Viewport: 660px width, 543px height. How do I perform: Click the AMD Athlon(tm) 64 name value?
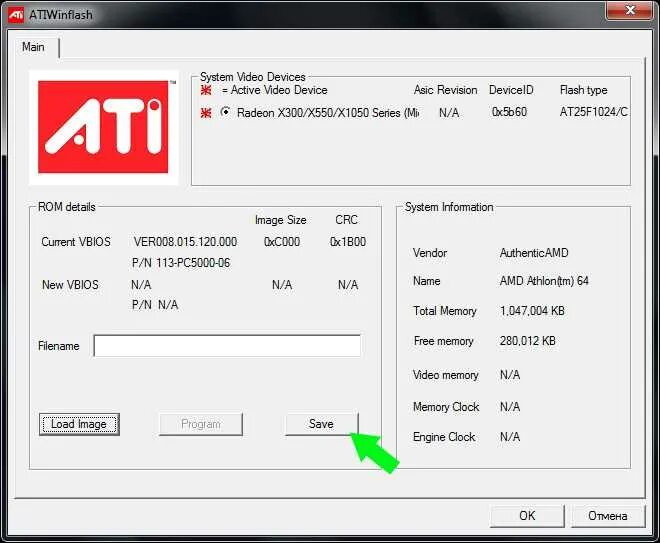[544, 281]
